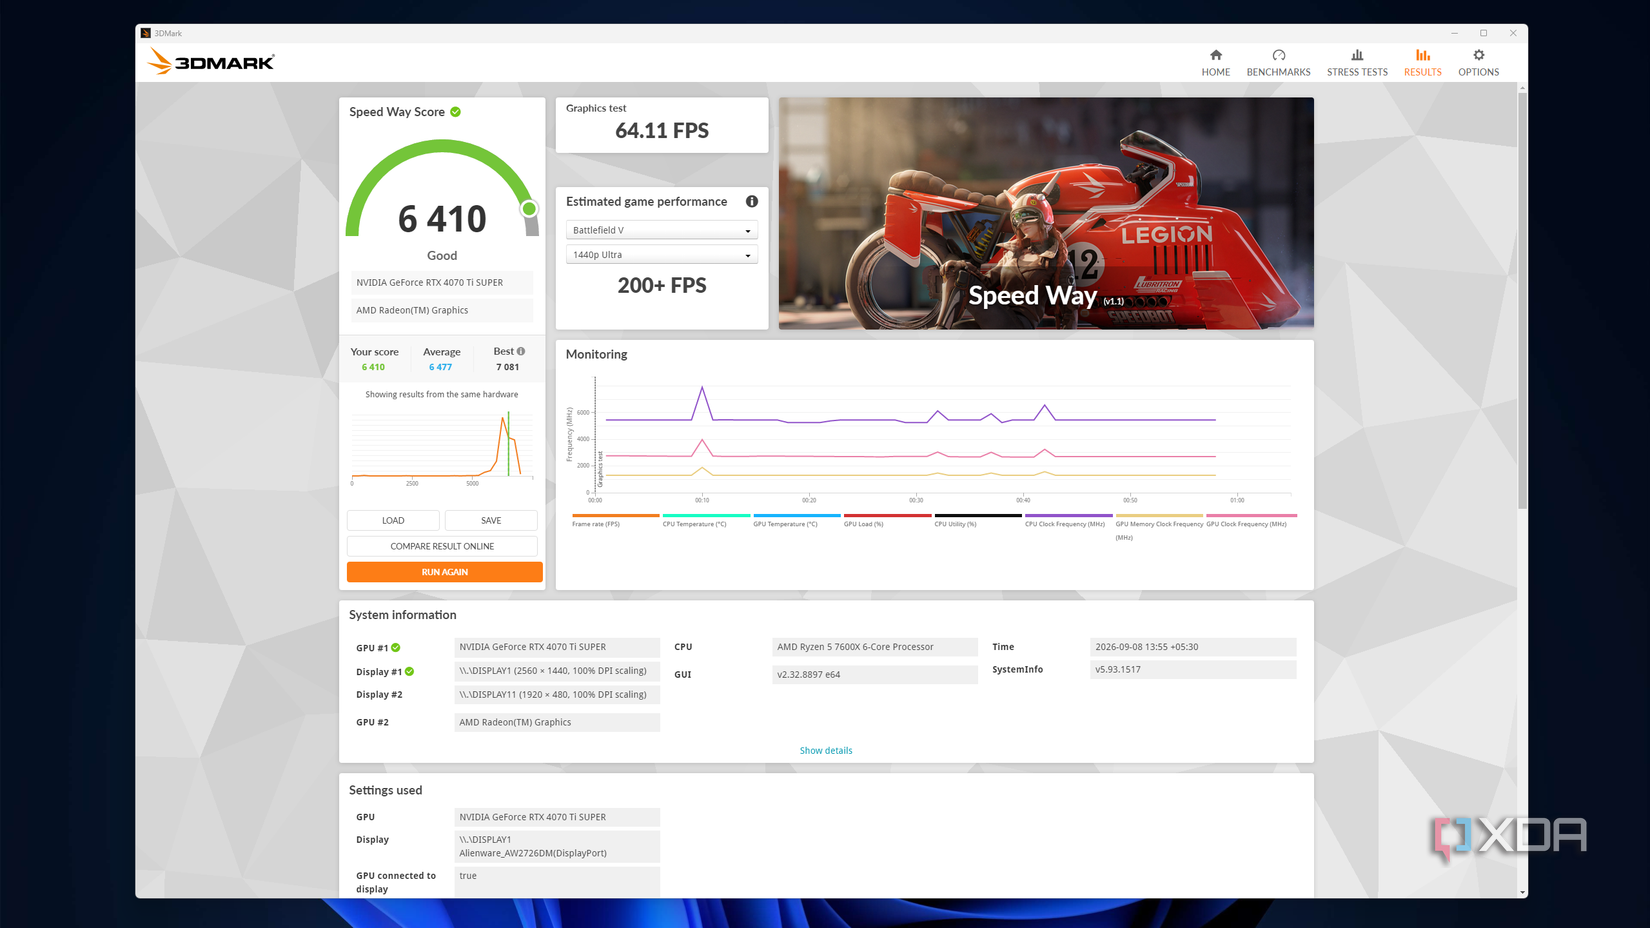1650x928 pixels.
Task: Go to the Home section
Action: point(1216,62)
